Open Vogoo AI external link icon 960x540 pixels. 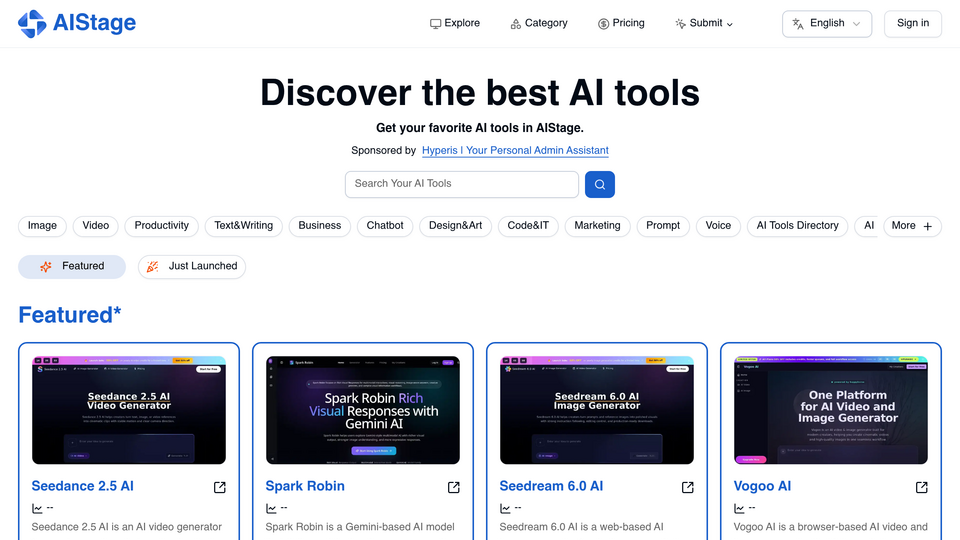(921, 487)
